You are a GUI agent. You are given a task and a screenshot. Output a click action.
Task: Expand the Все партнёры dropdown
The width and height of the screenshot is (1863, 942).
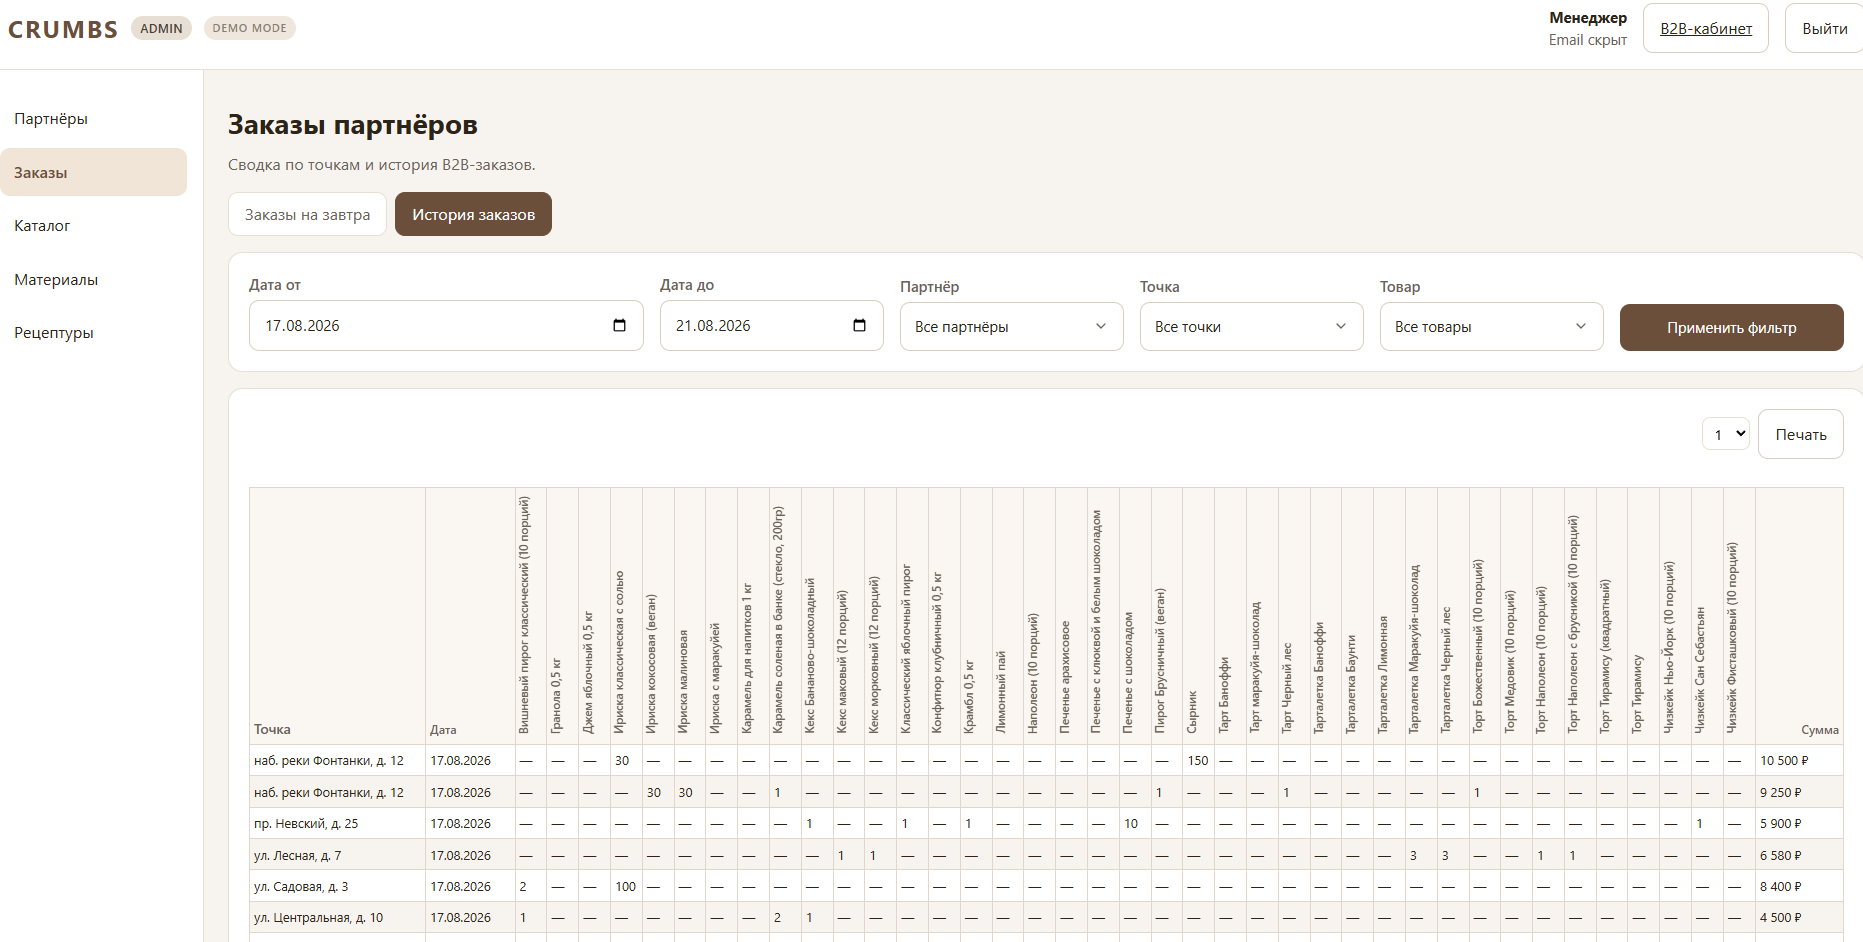point(1011,327)
